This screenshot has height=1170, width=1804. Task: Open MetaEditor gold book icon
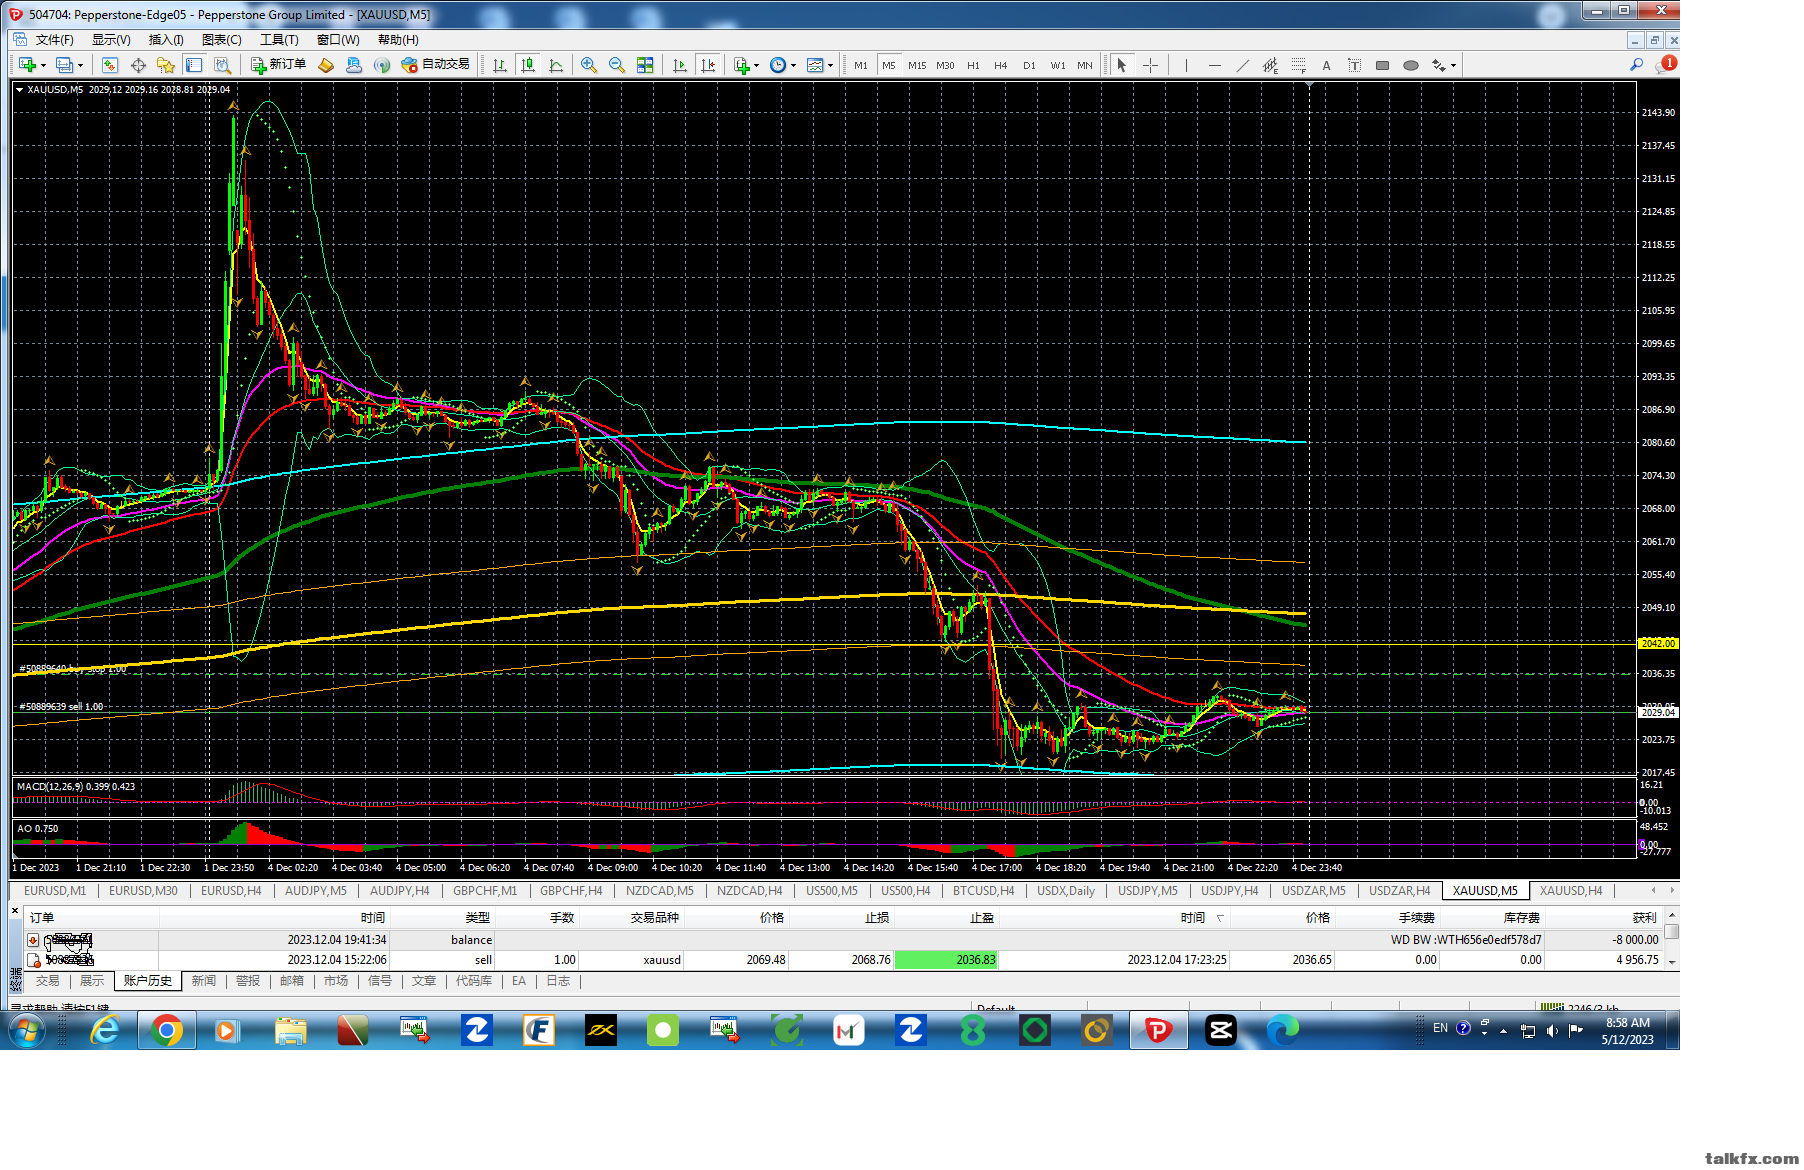click(x=326, y=65)
